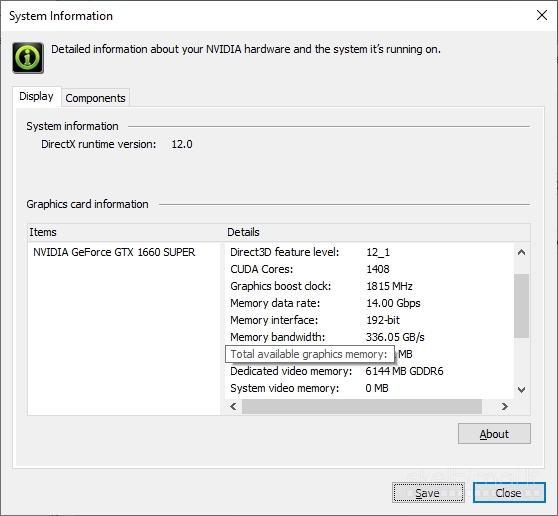This screenshot has width=558, height=516.
Task: Click the horizontal scroll left arrow
Action: point(233,406)
